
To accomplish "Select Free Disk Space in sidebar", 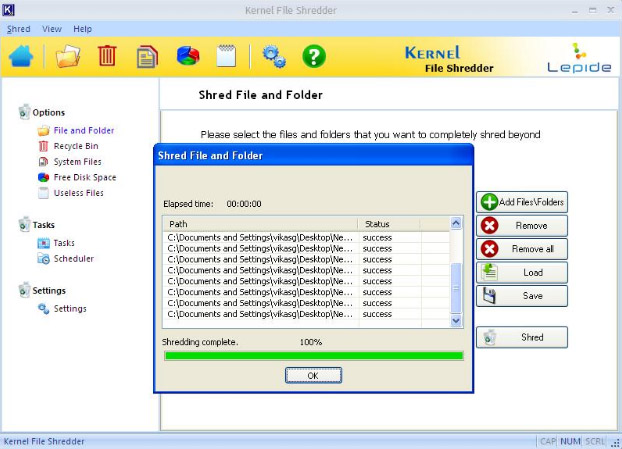I will (x=85, y=177).
